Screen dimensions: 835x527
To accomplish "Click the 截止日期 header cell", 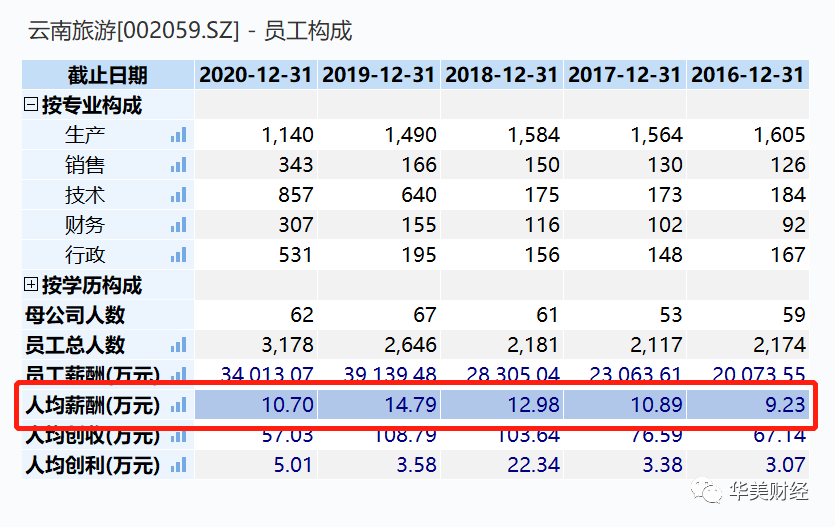I will point(108,75).
